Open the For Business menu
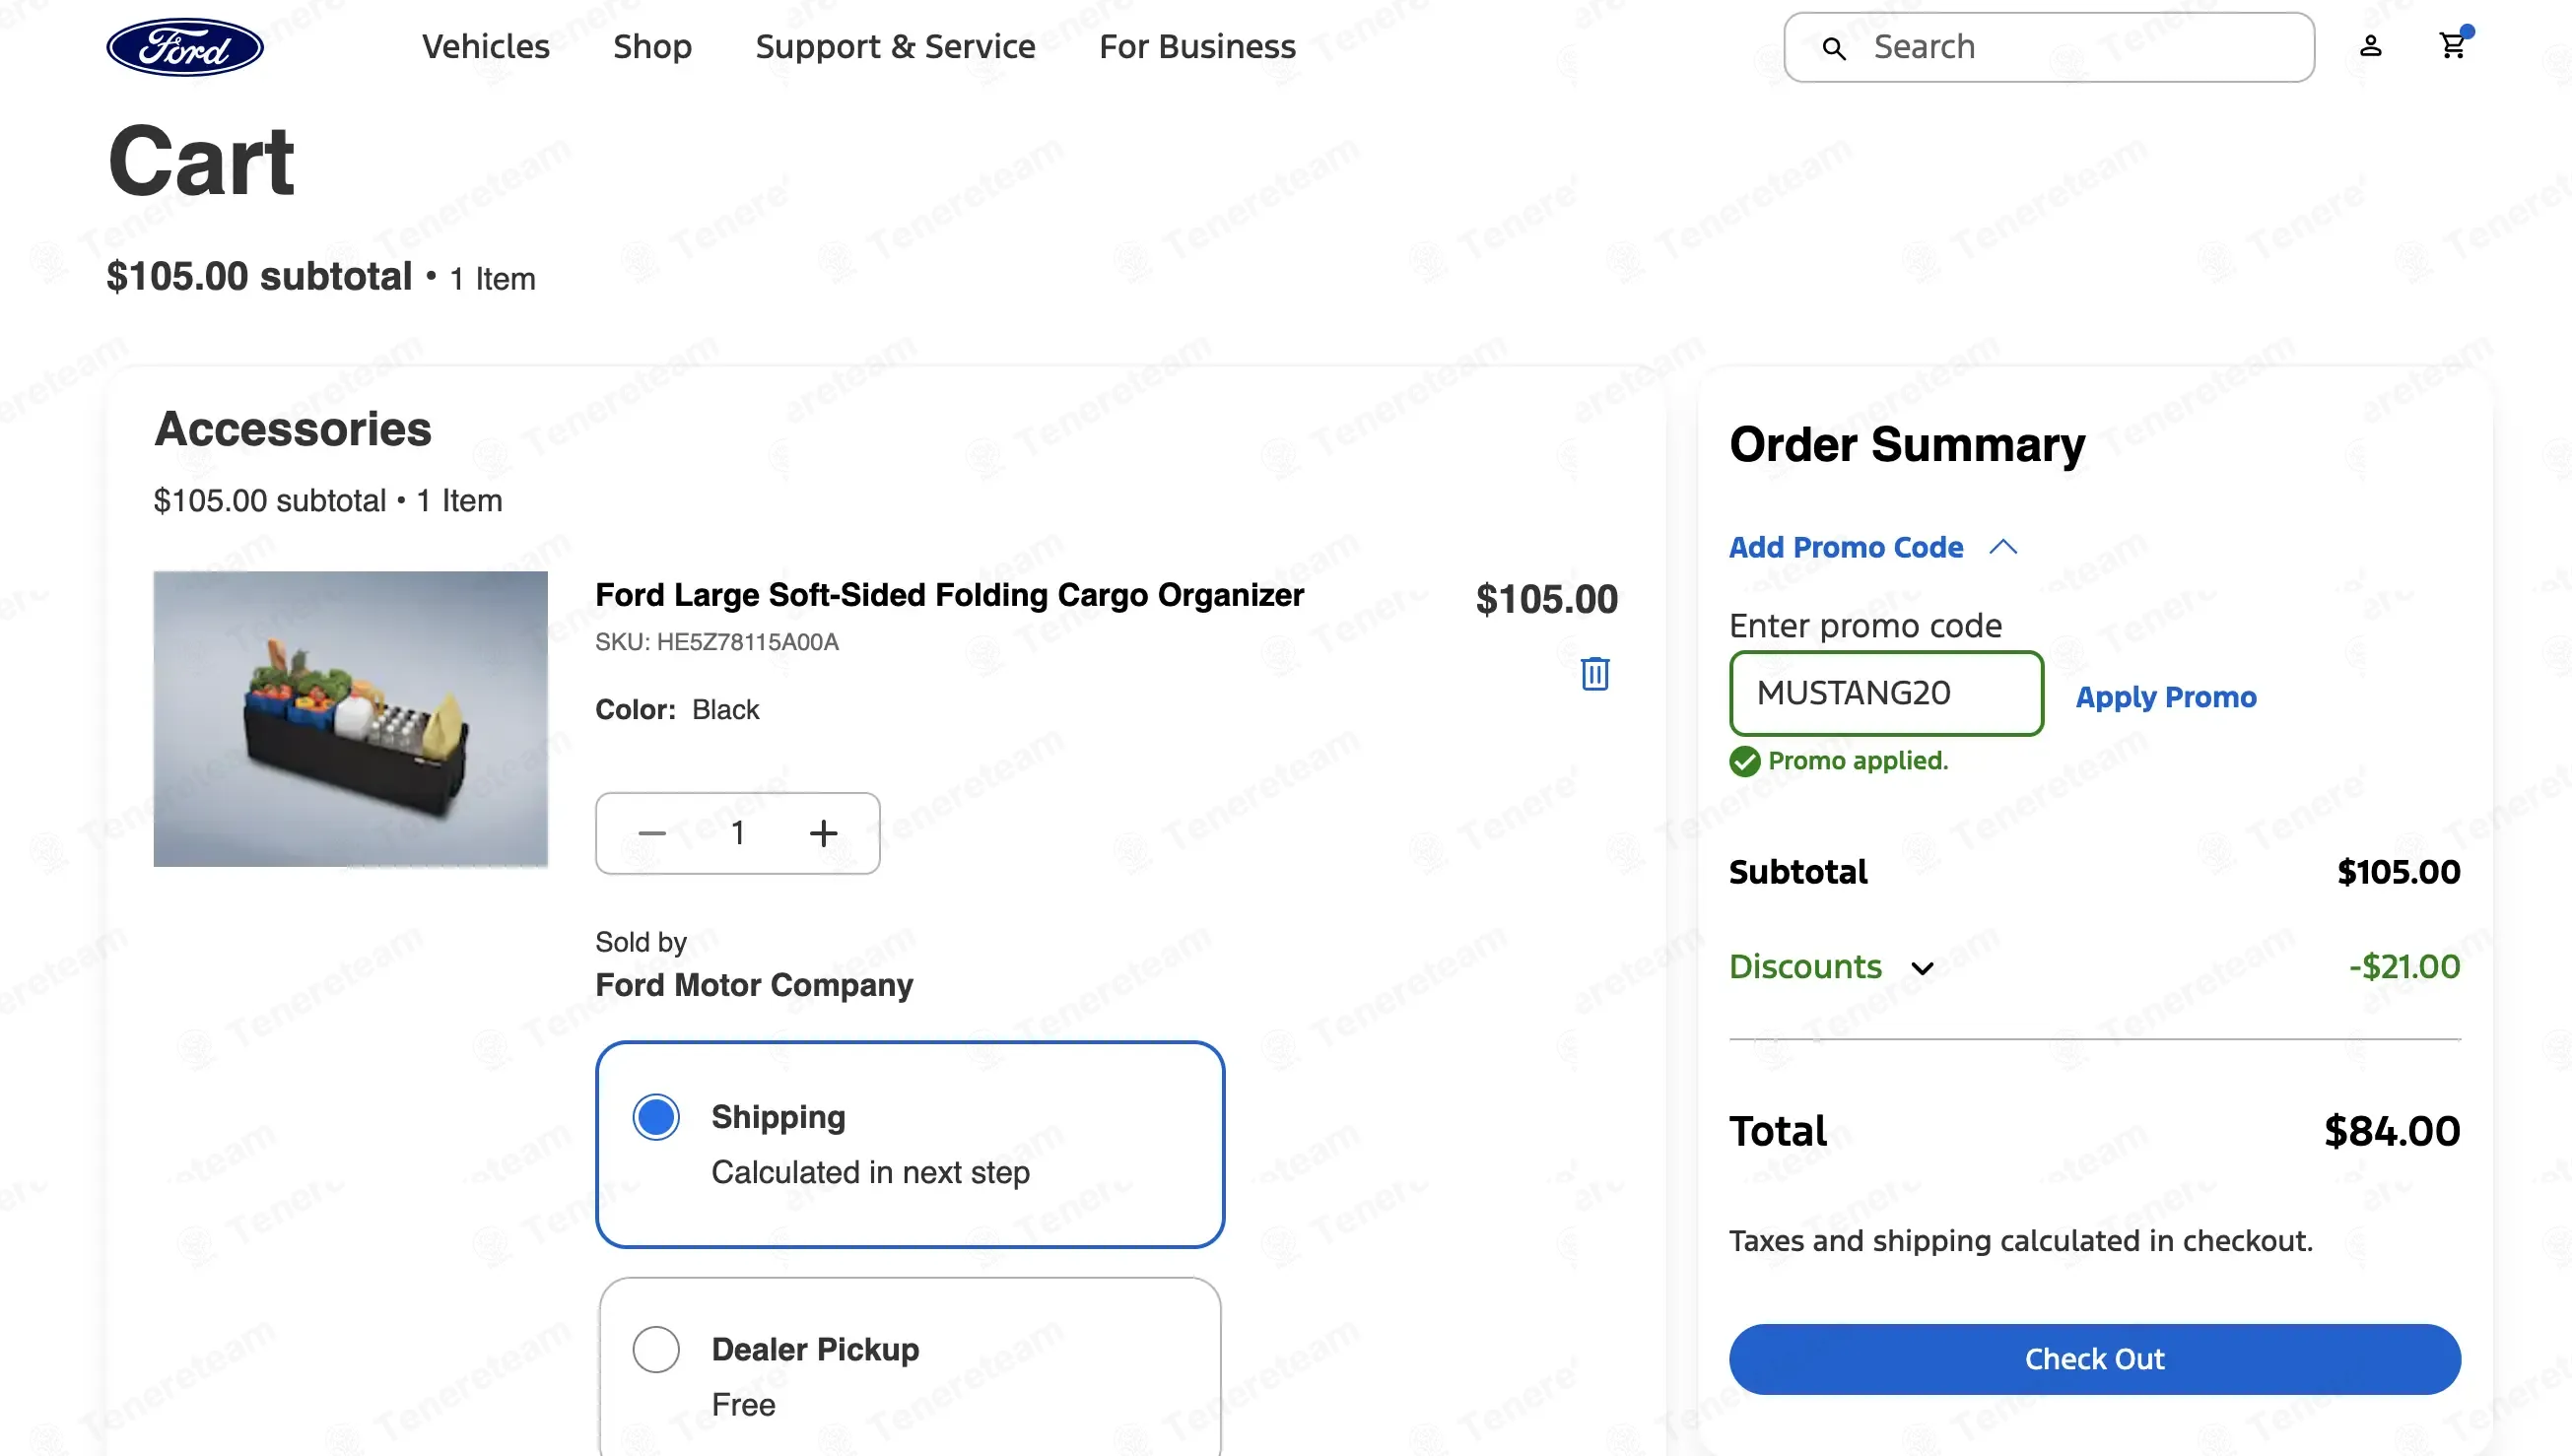Viewport: 2572px width, 1456px height. tap(1197, 47)
